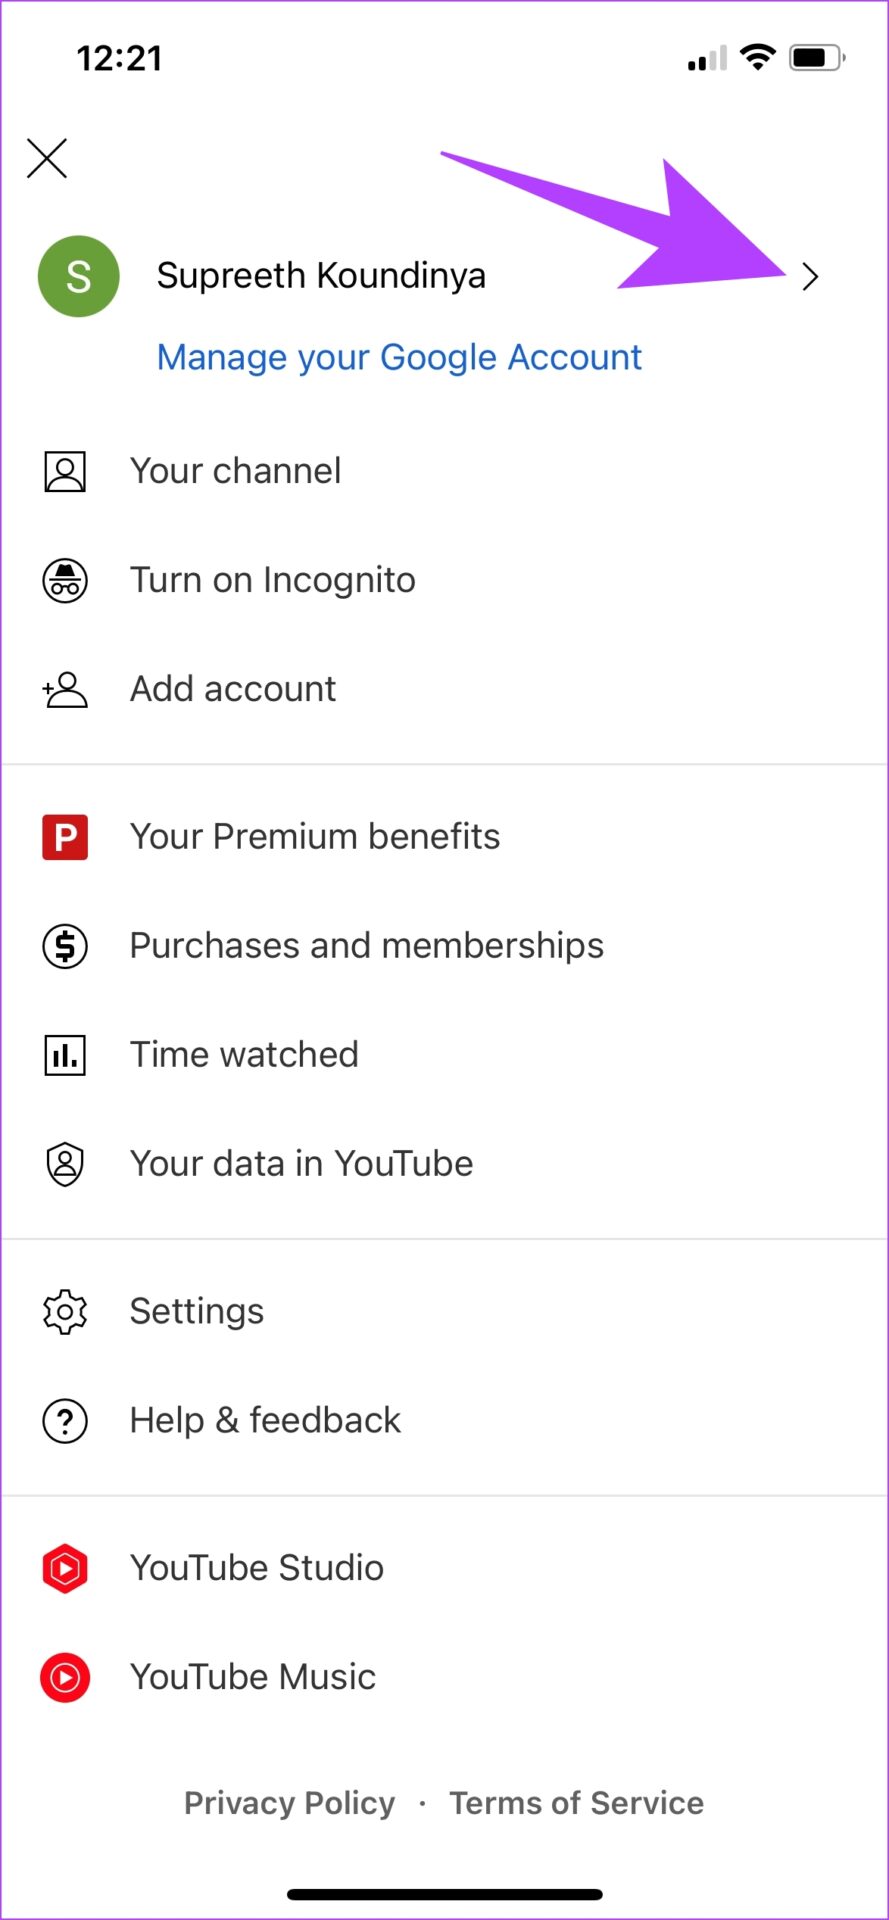Tap the dollar sign Purchases icon
Image resolution: width=889 pixels, height=1920 pixels.
(x=65, y=946)
